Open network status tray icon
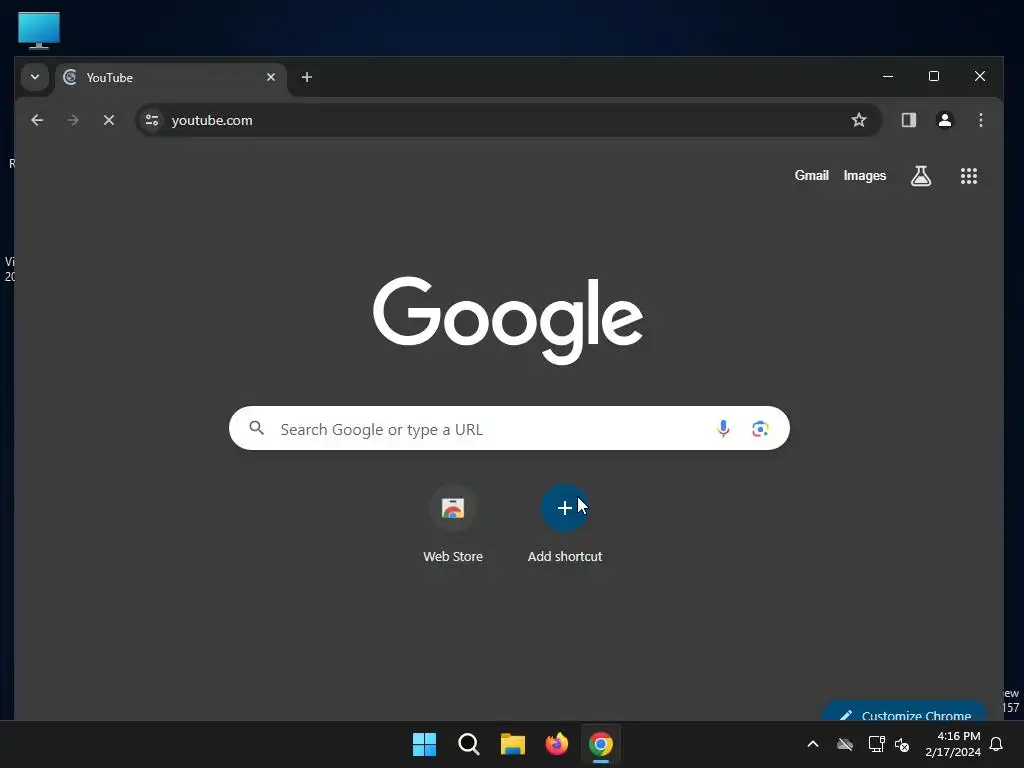1024x768 pixels. [x=876, y=744]
